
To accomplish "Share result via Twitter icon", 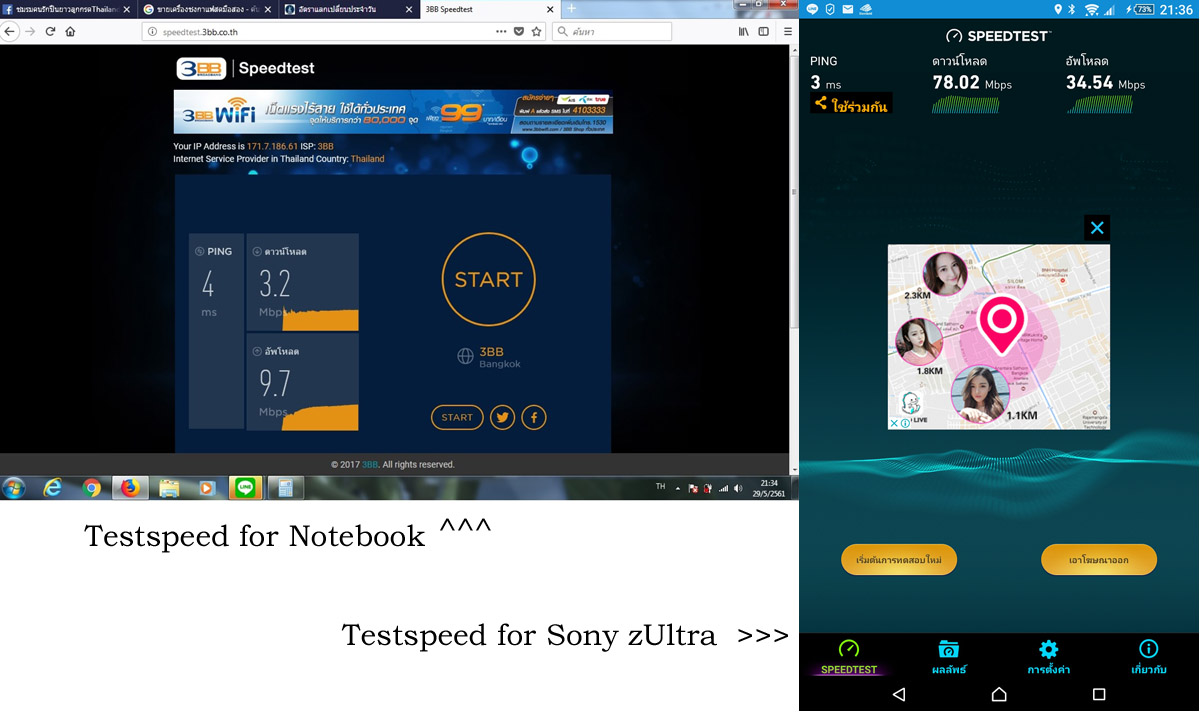I will point(502,417).
